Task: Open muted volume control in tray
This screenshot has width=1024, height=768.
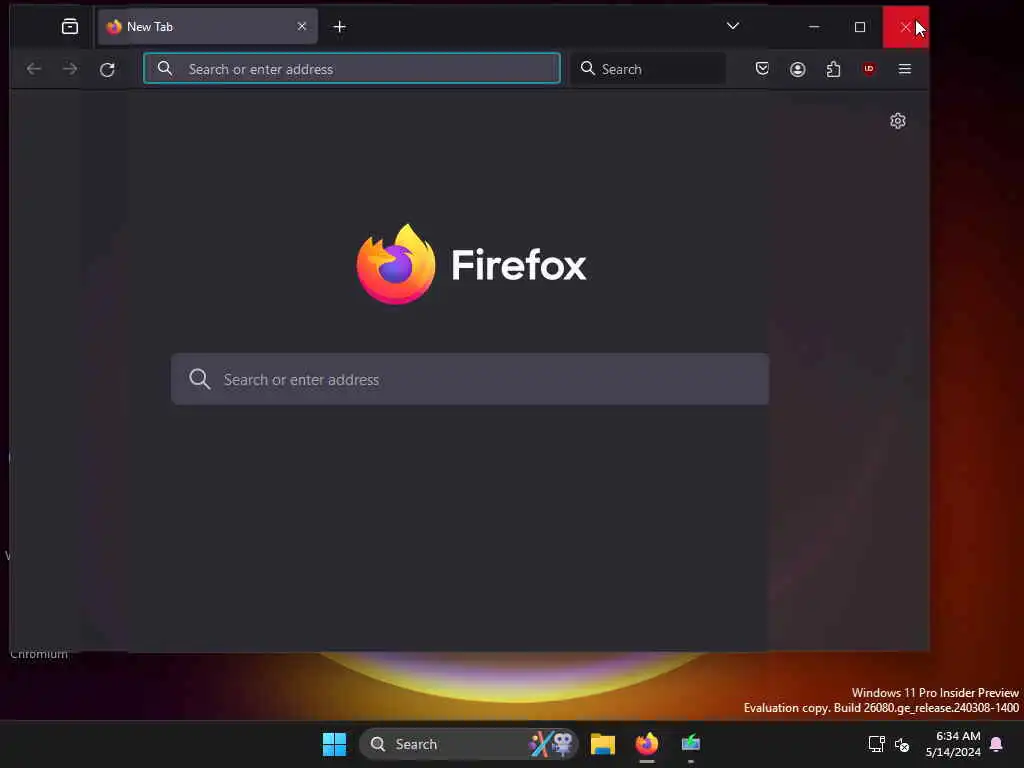Action: coord(902,744)
